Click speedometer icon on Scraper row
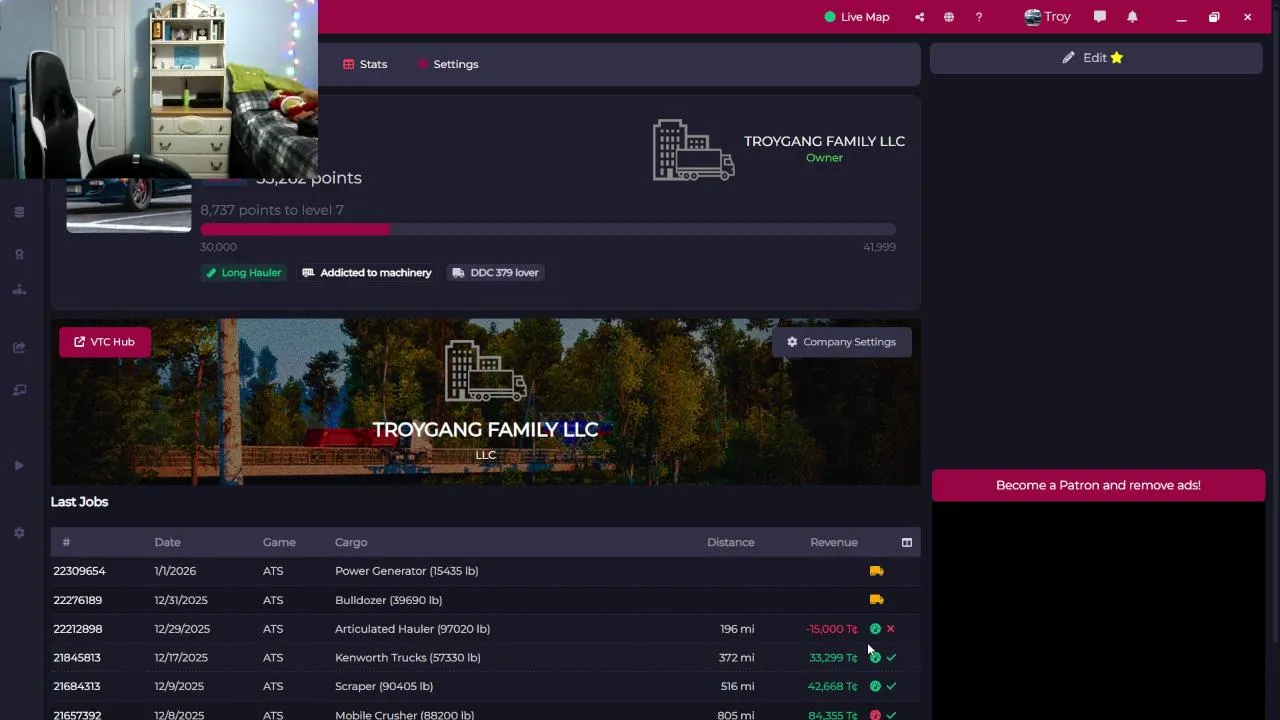 pos(875,686)
